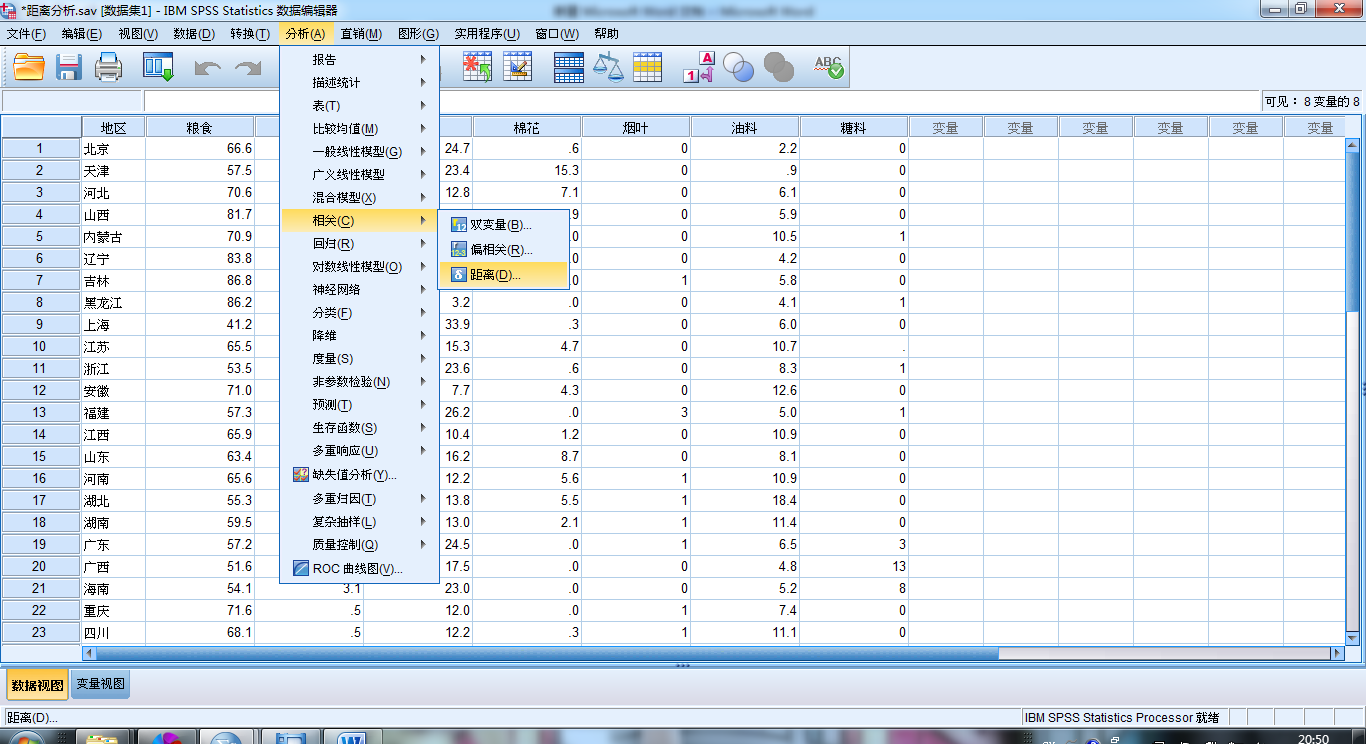Click the horizontal scrollbar left arrow

(x=90, y=653)
